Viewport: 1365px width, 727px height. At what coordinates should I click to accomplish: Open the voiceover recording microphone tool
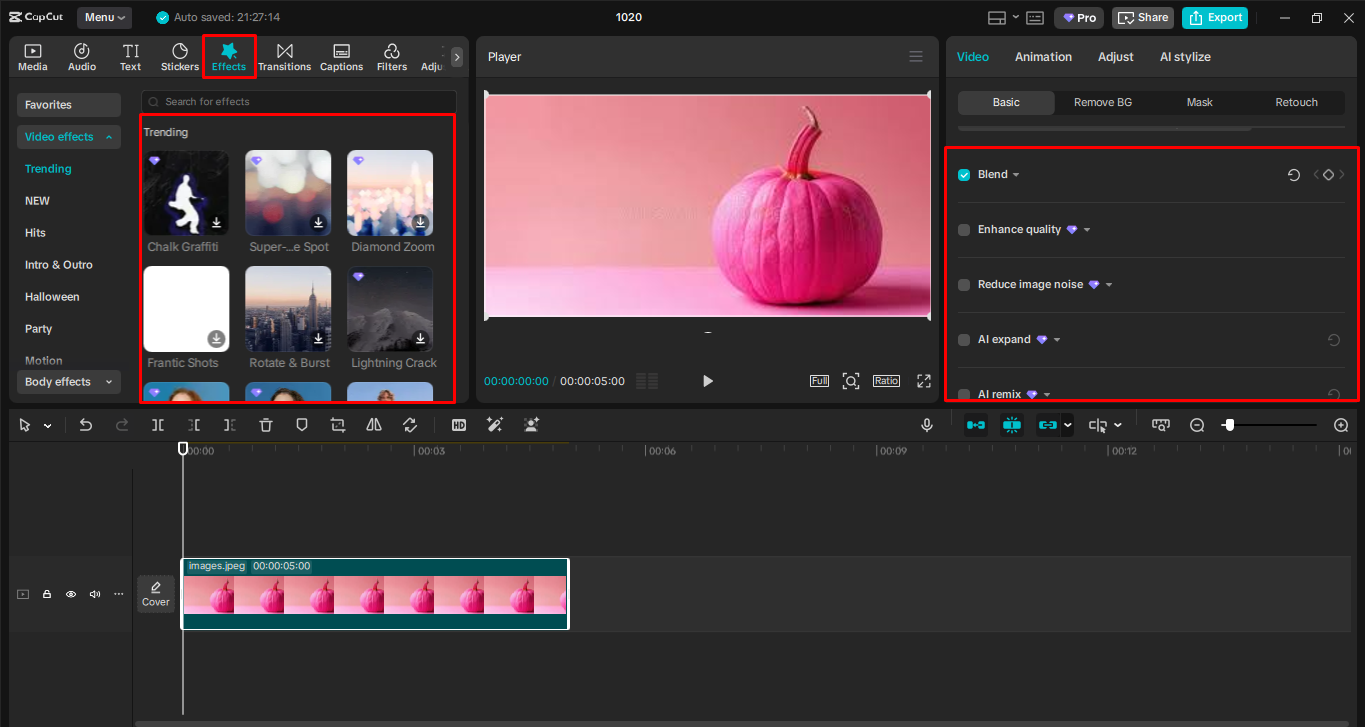[926, 424]
